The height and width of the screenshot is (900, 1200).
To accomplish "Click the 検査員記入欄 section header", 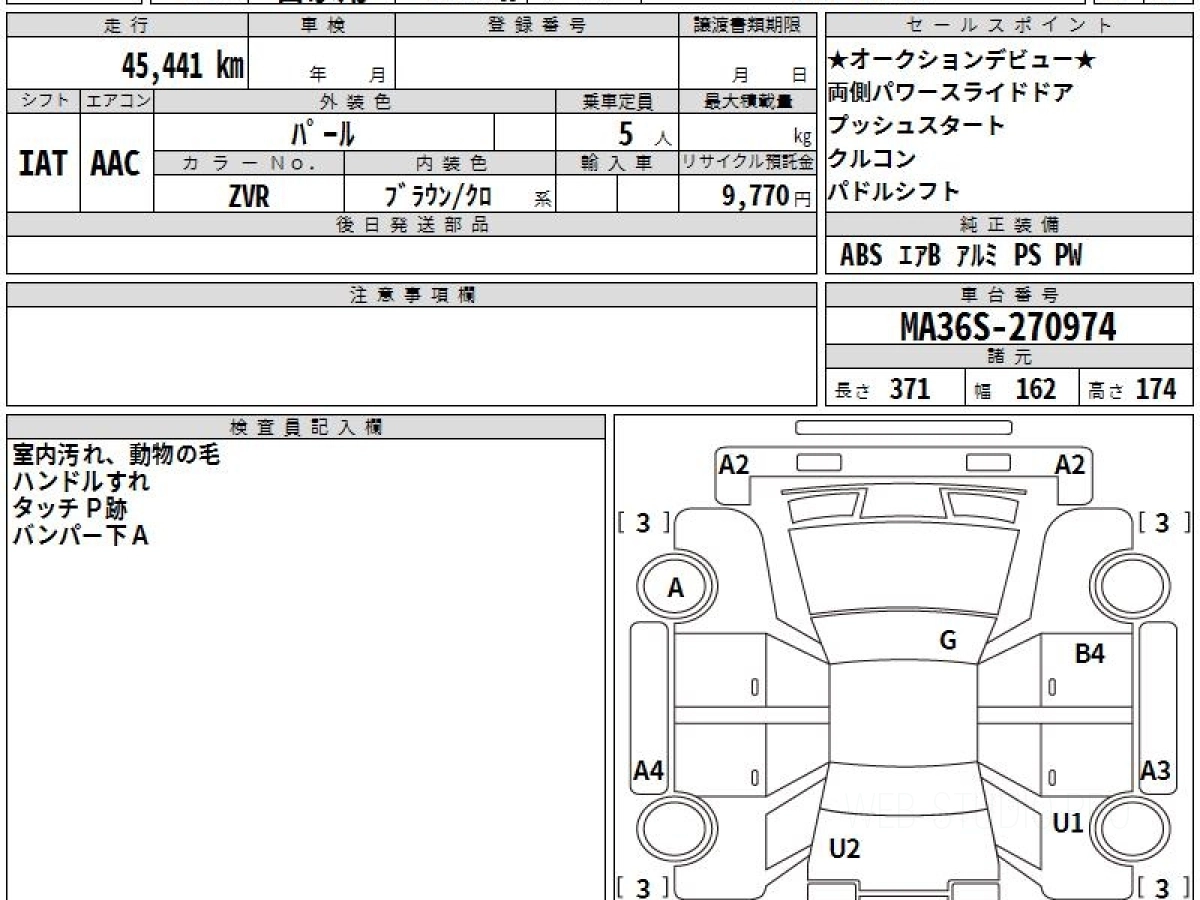I will [x=306, y=427].
